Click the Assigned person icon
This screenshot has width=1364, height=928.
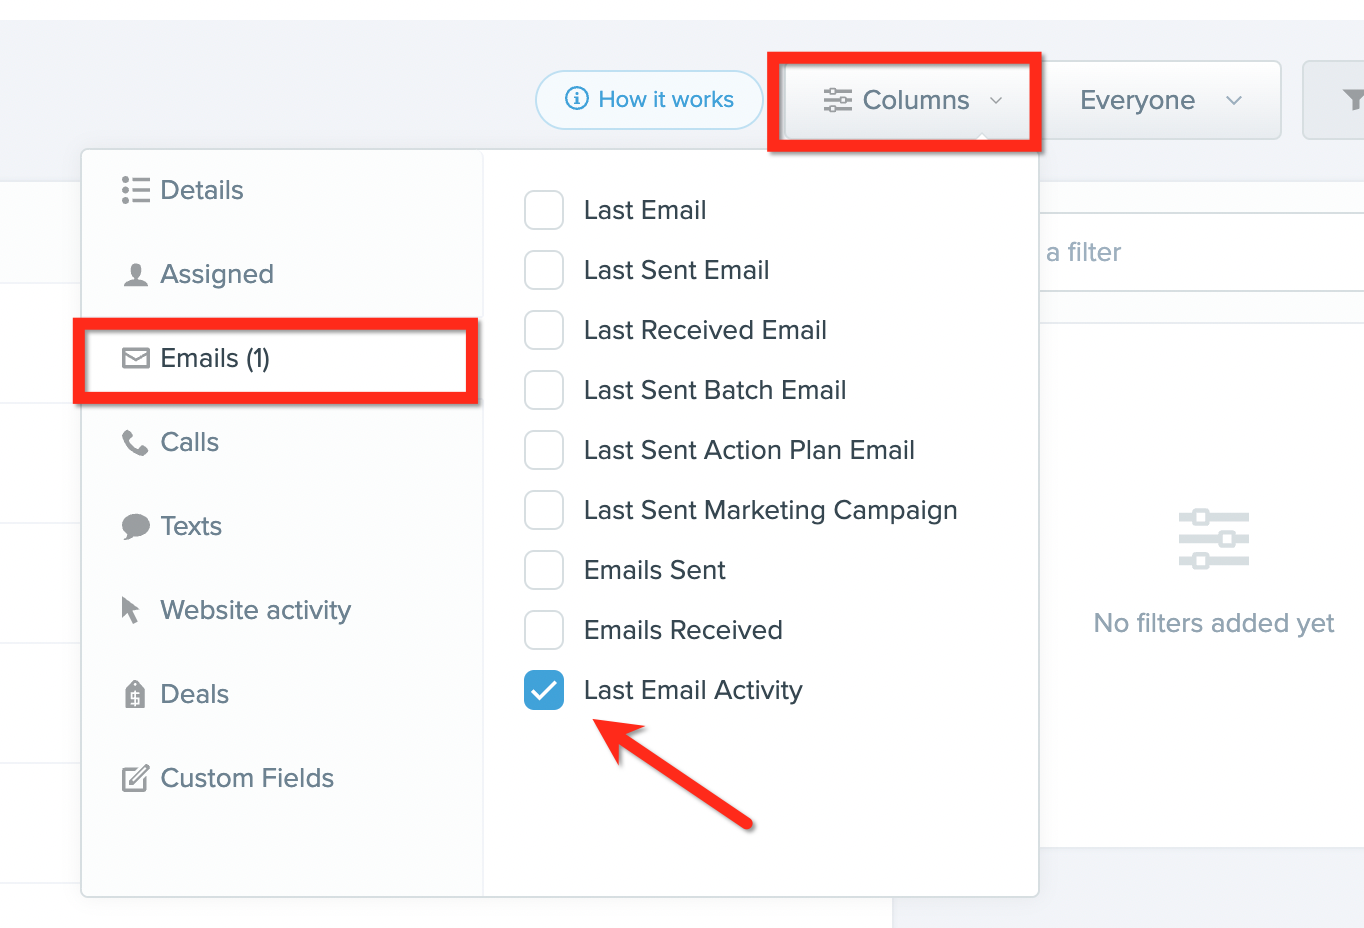134,274
